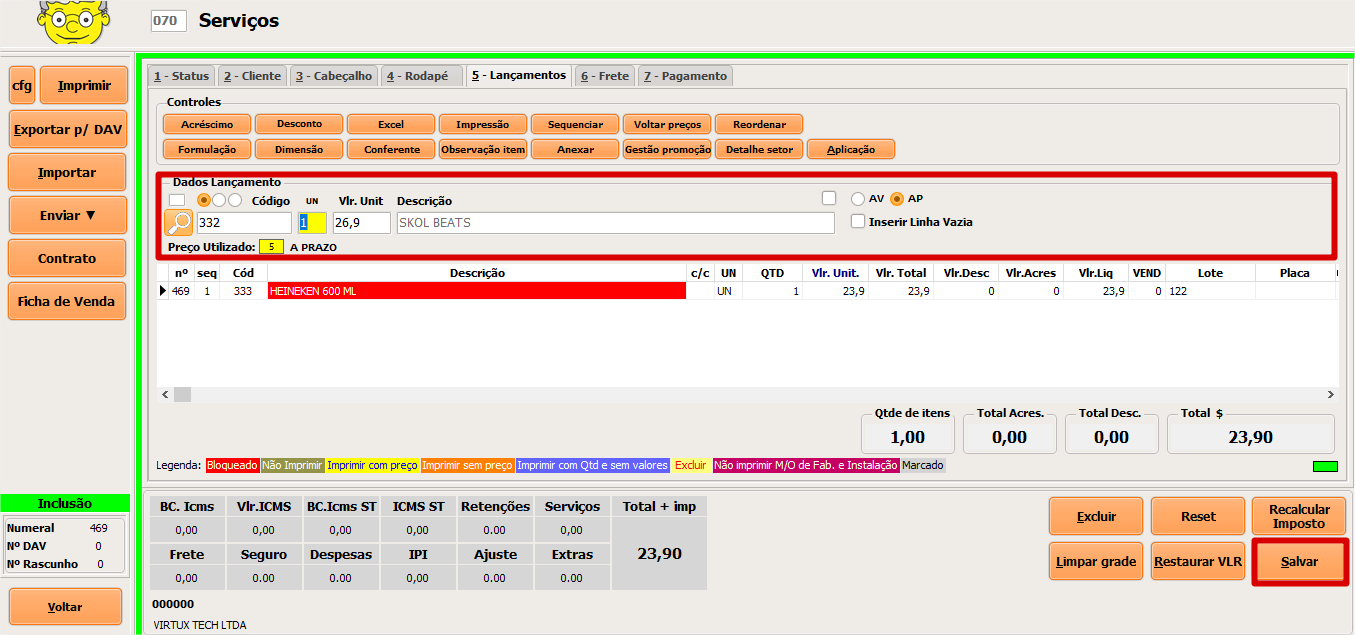The image size is (1355, 635).
Task: Click the yellow Preço Utilizado field
Action: (x=271, y=246)
